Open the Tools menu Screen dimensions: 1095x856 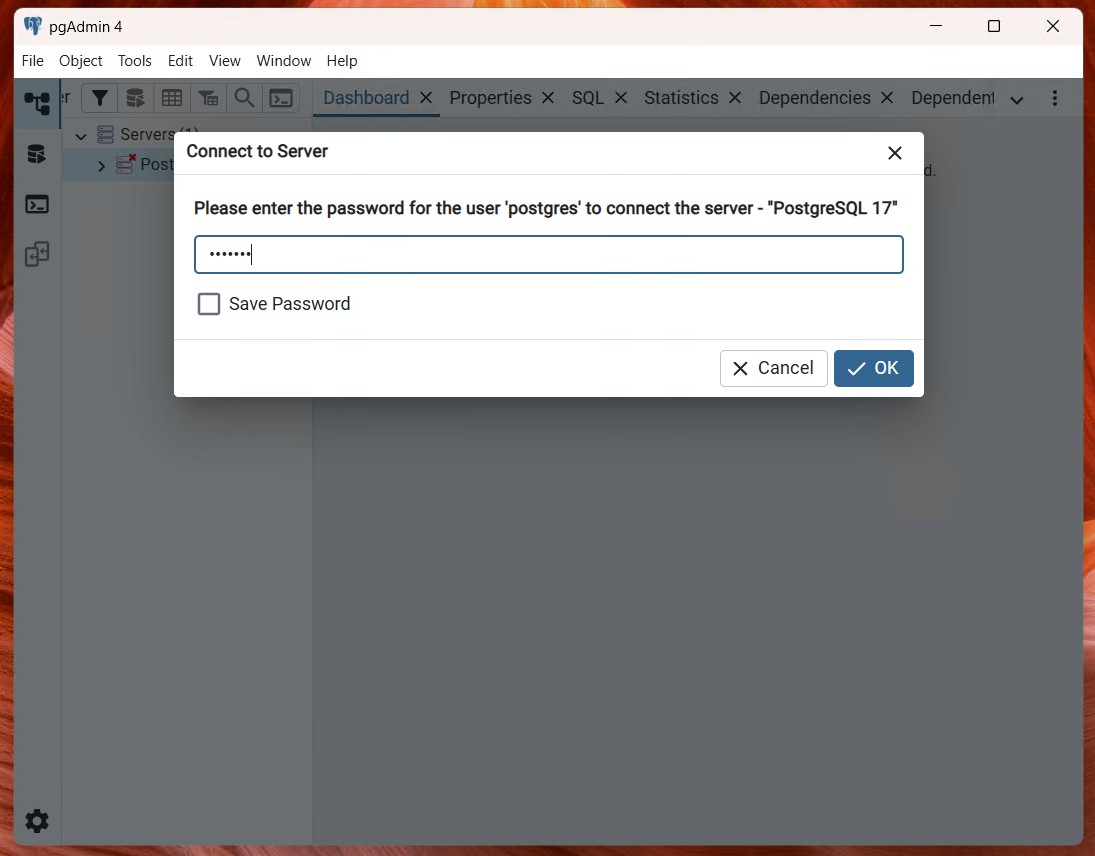coord(135,61)
